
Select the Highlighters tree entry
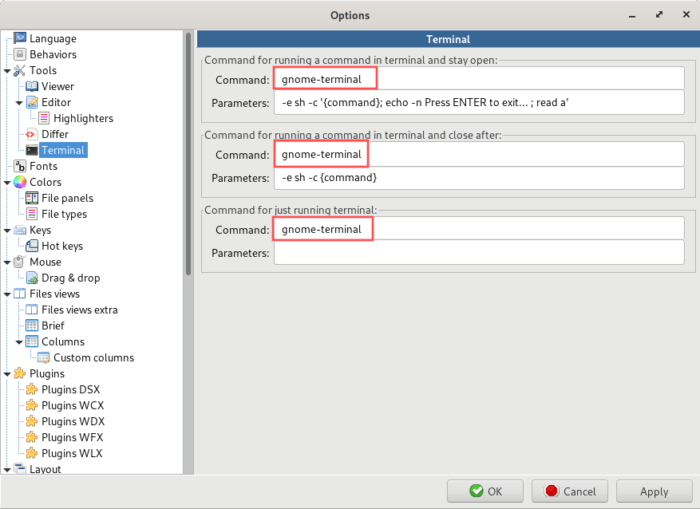point(83,118)
